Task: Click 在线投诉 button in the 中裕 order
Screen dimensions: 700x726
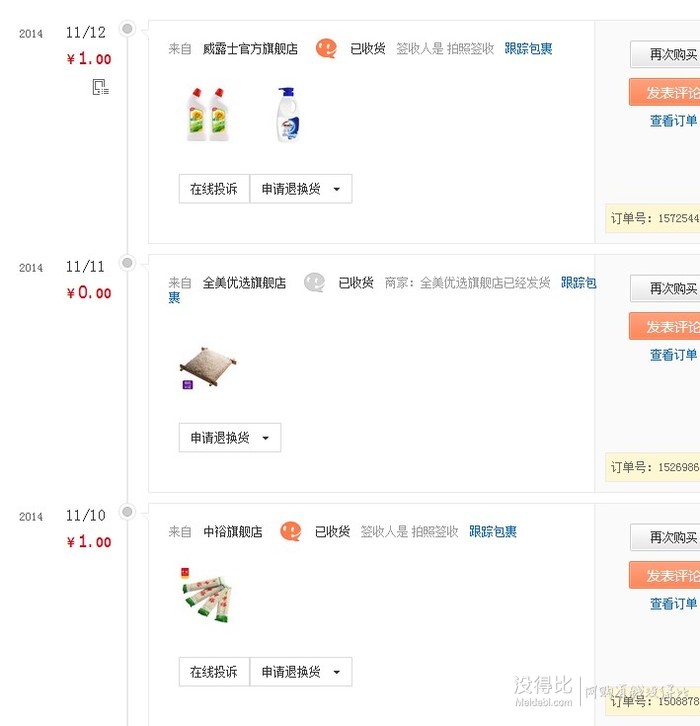Action: 214,672
